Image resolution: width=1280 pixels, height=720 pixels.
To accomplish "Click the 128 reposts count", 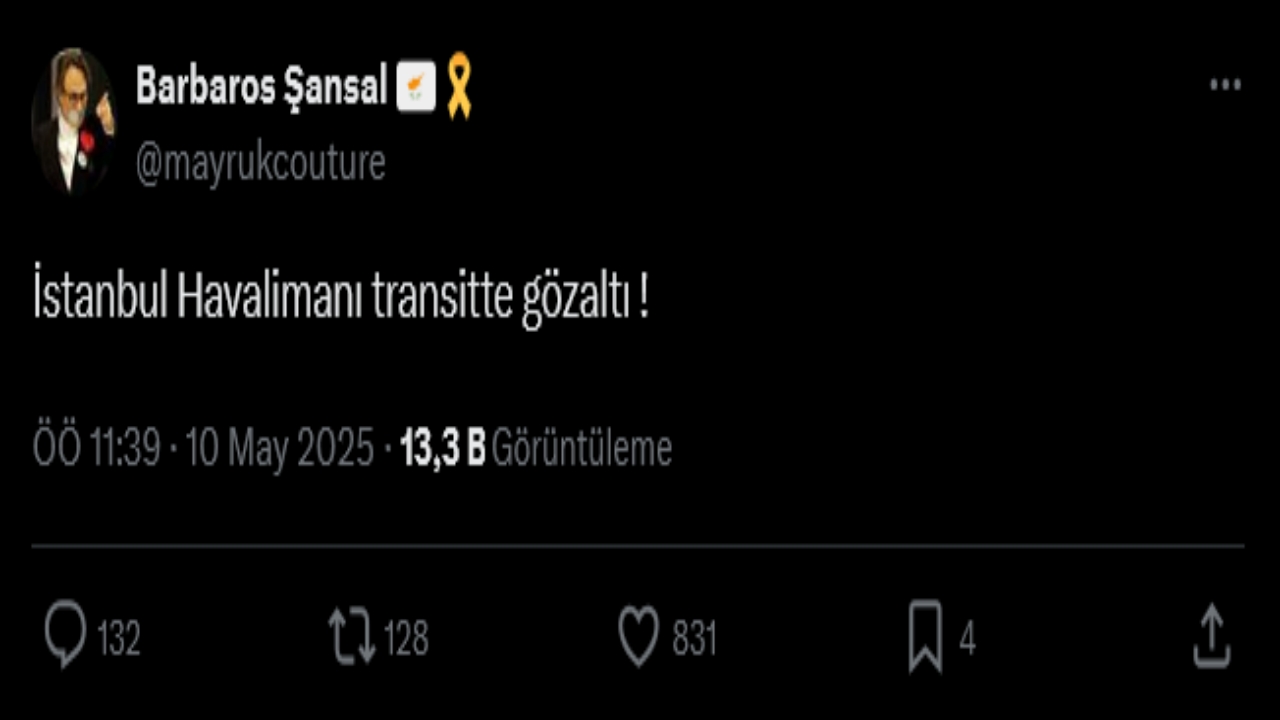I will coord(406,638).
